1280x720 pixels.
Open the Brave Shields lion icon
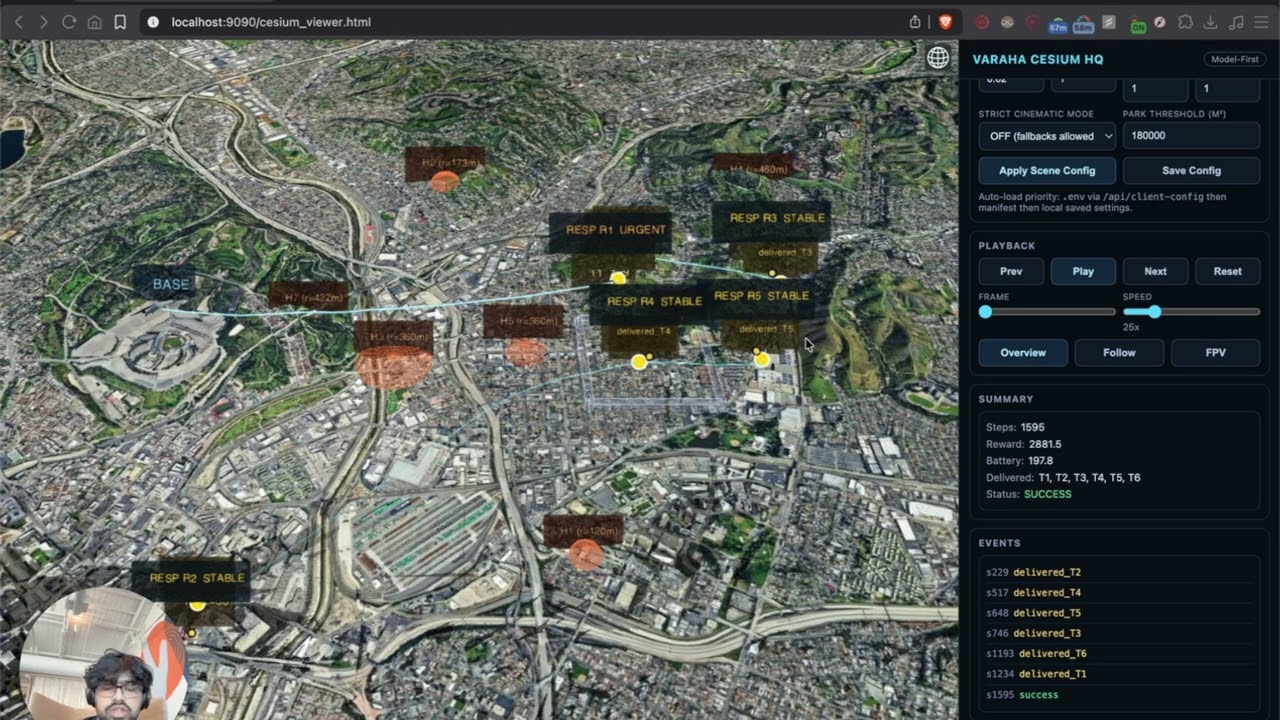(x=945, y=21)
